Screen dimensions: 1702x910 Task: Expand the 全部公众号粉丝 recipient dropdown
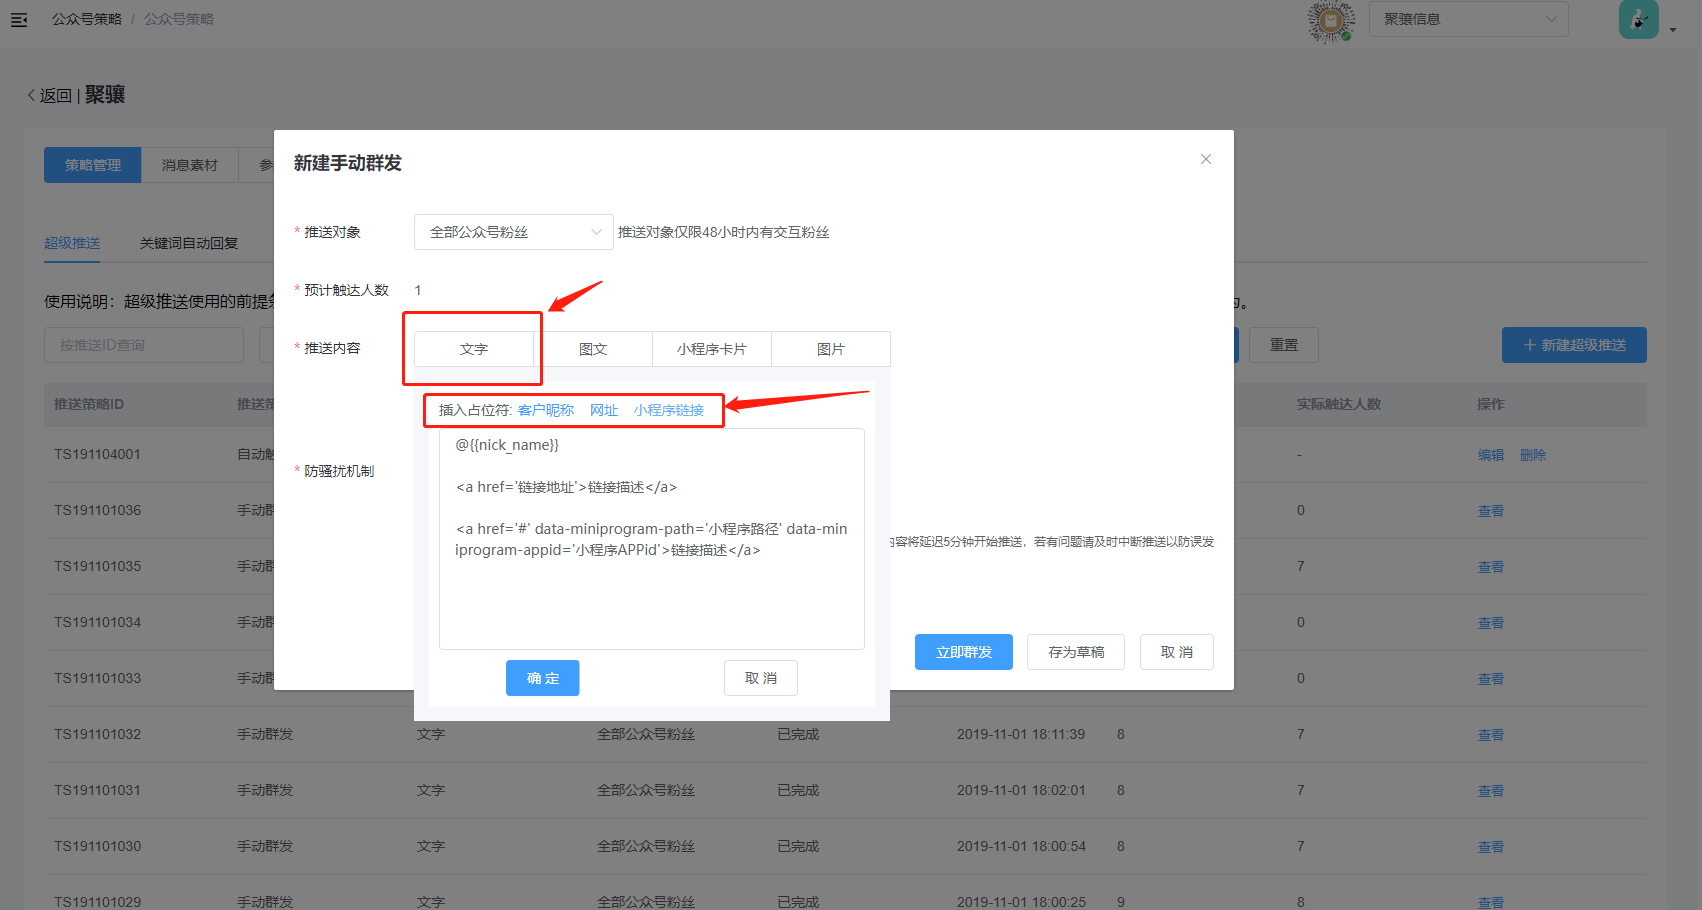click(513, 232)
